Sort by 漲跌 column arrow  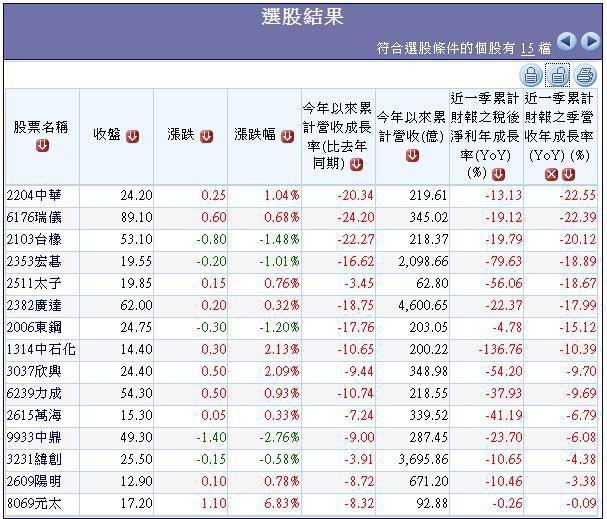click(x=206, y=136)
